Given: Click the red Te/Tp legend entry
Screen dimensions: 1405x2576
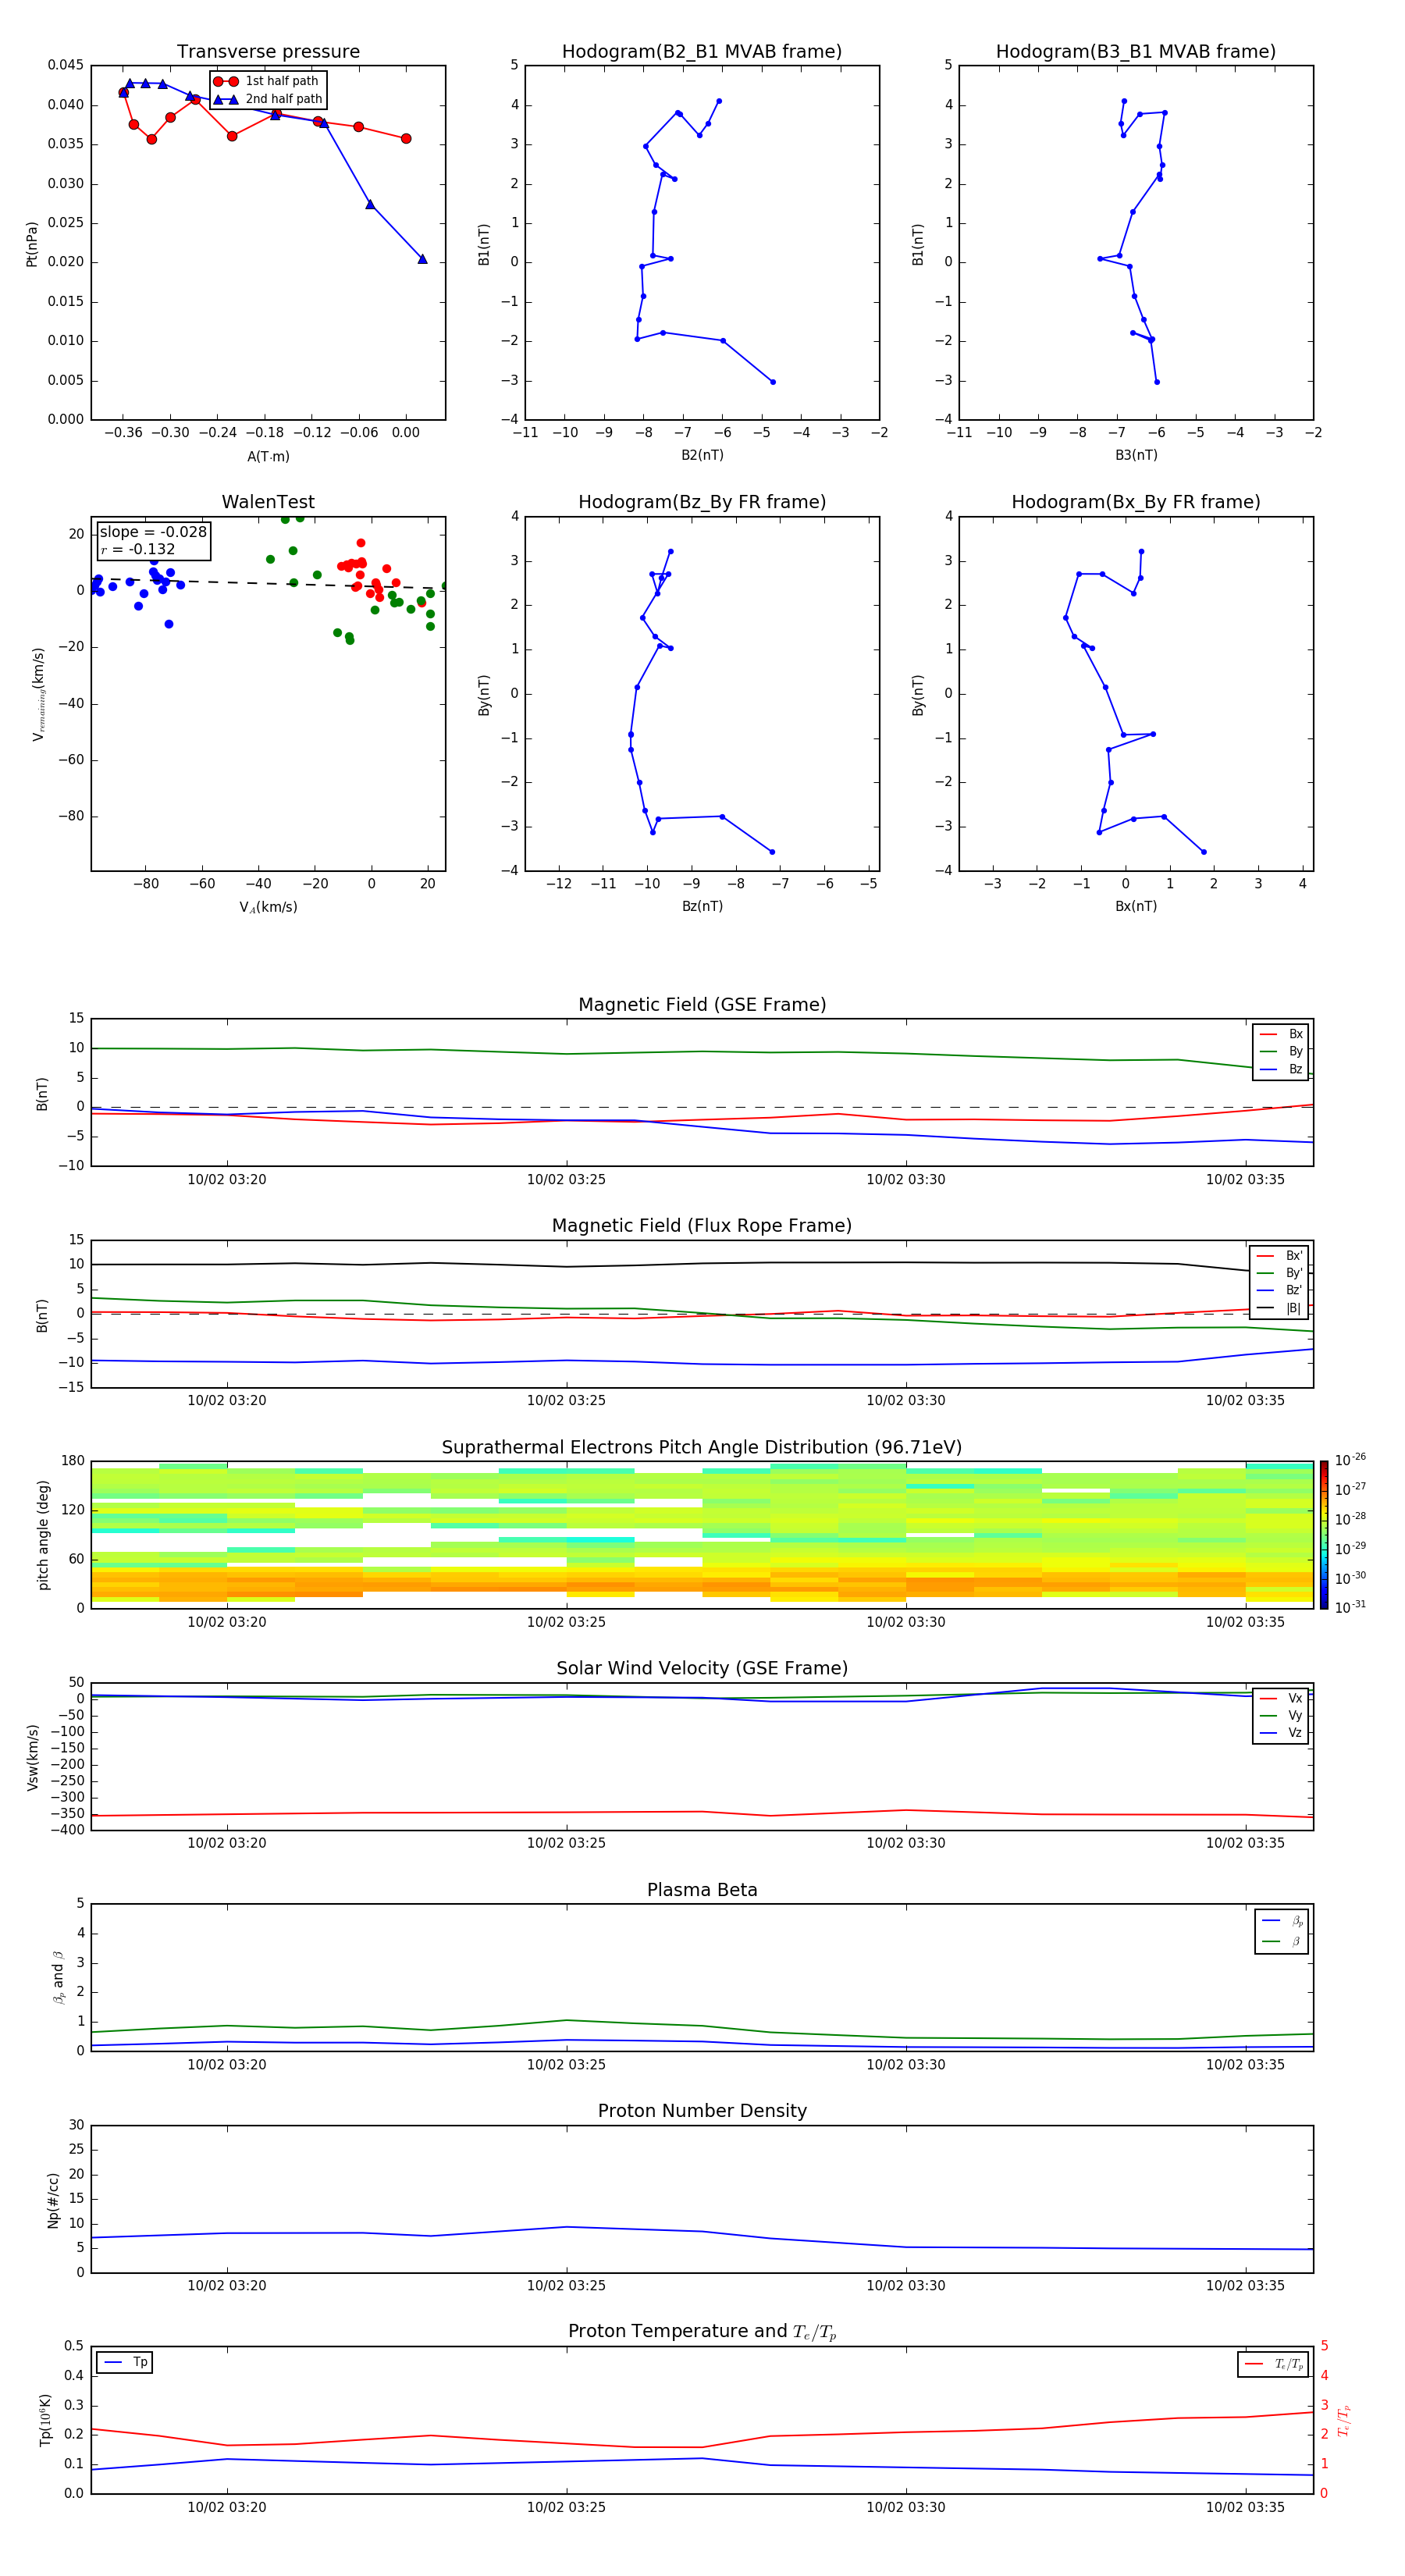Looking at the screenshot, I should click(1273, 2364).
